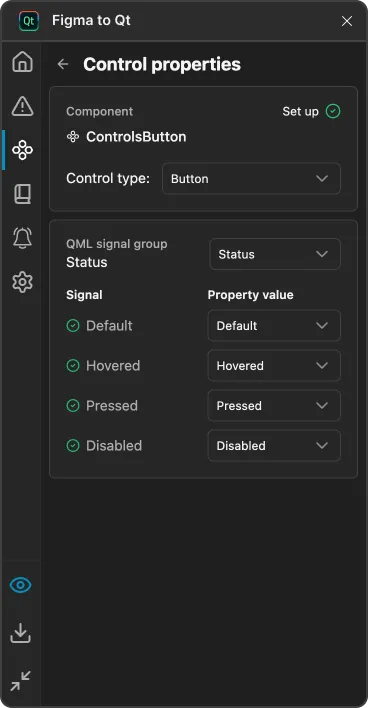The width and height of the screenshot is (368, 708).
Task: Open the Hovered property value dropdown
Action: [274, 366]
